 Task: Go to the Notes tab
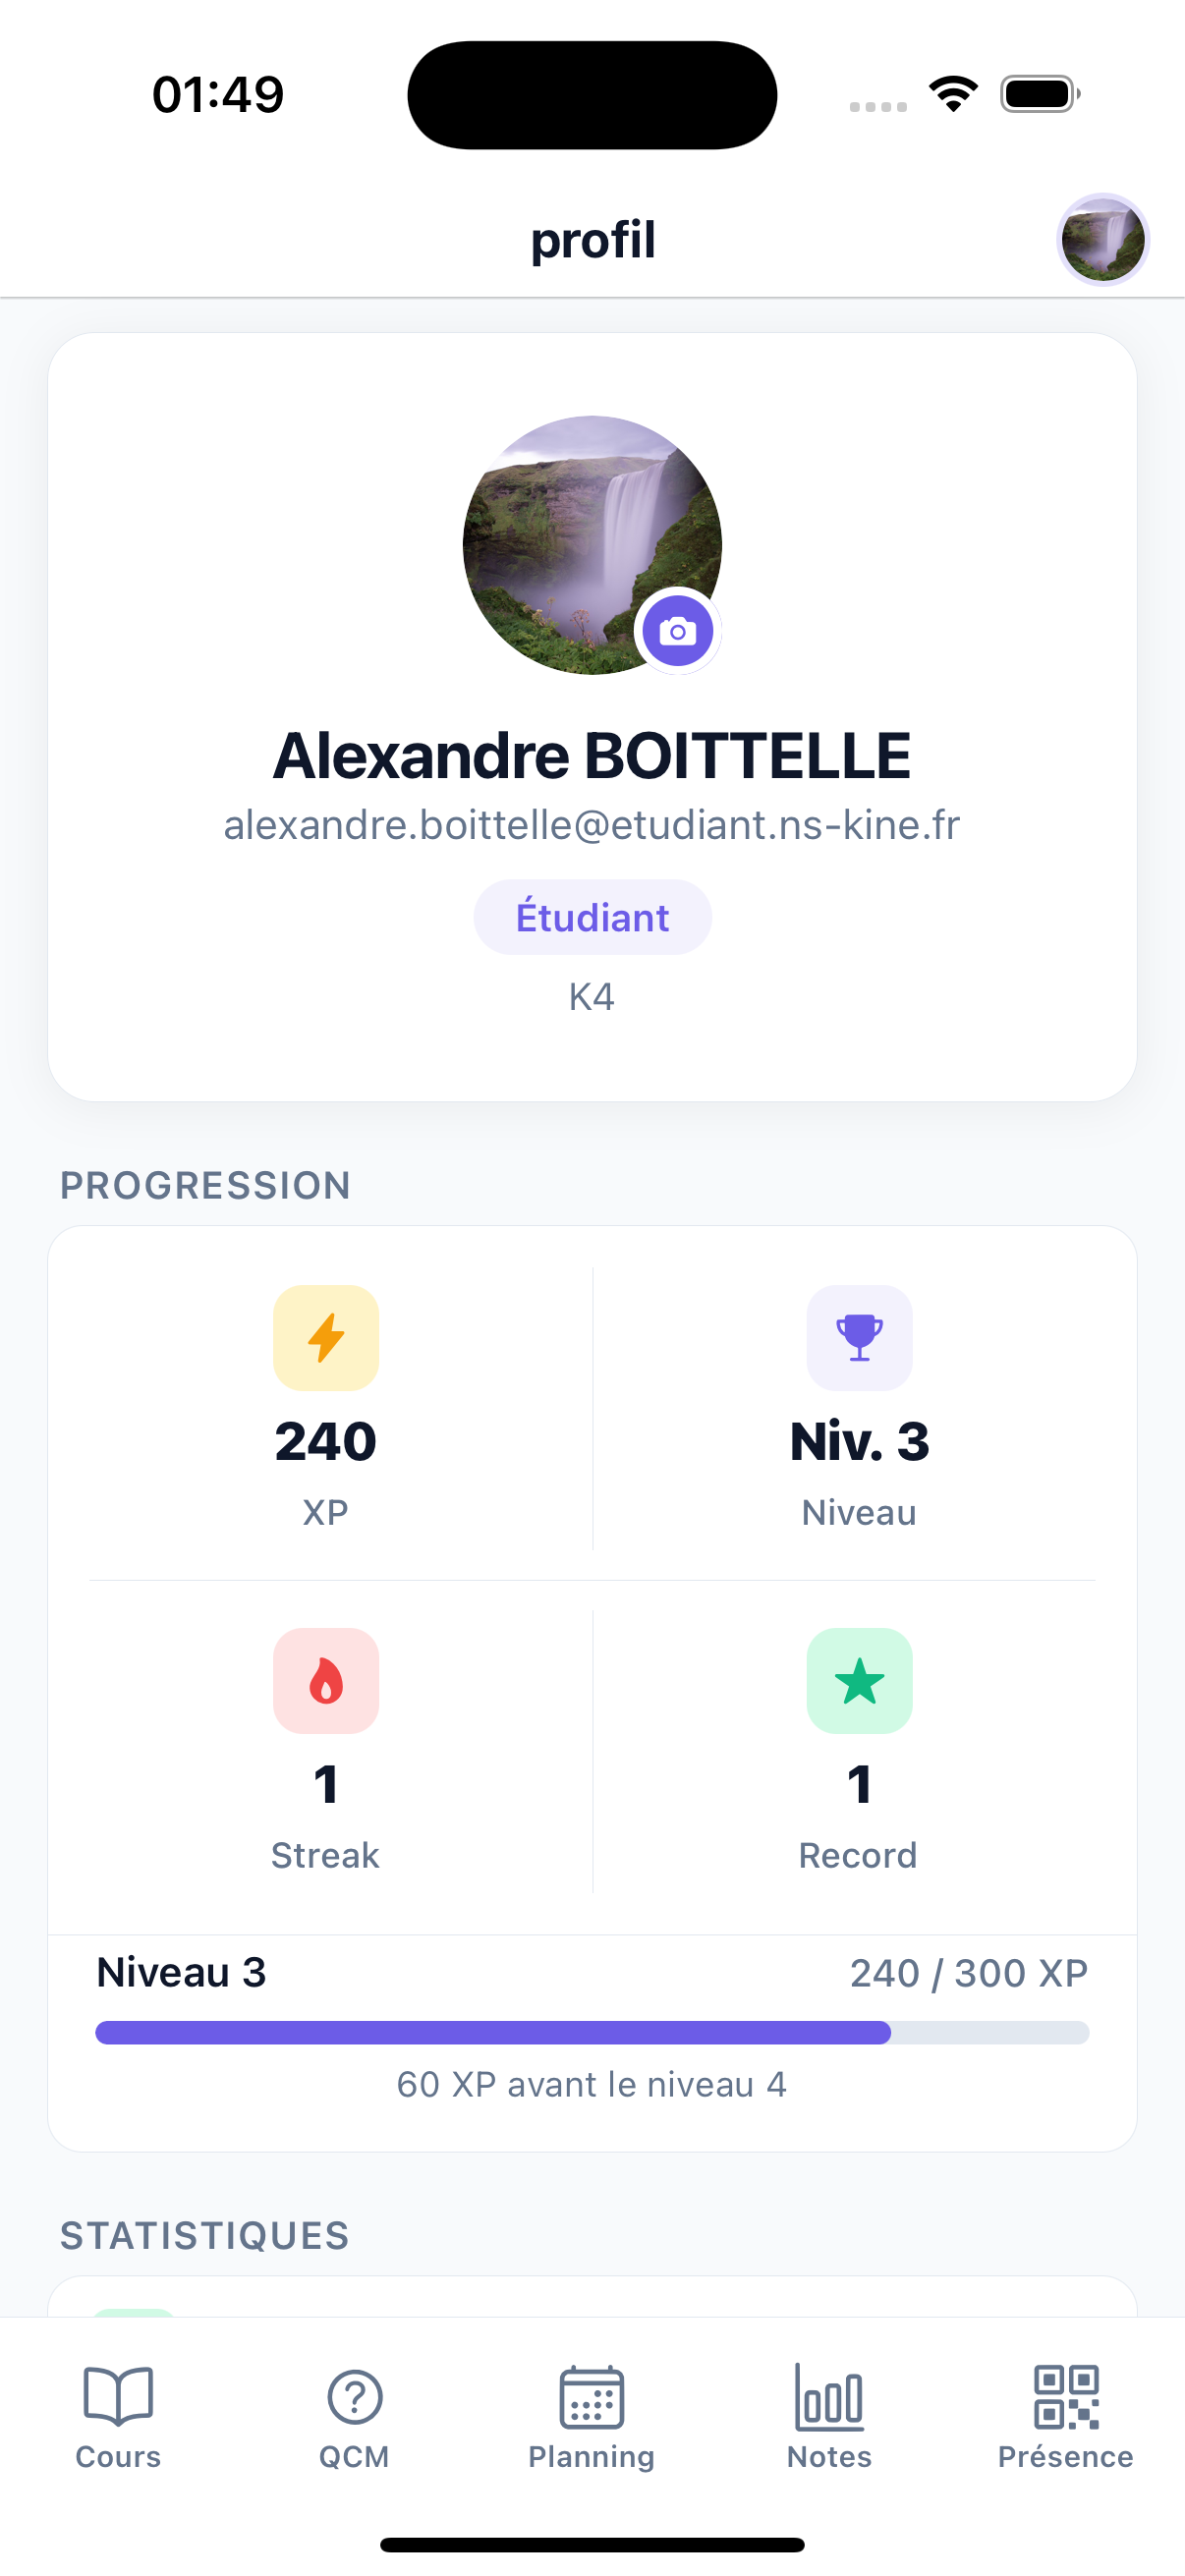pos(829,2416)
